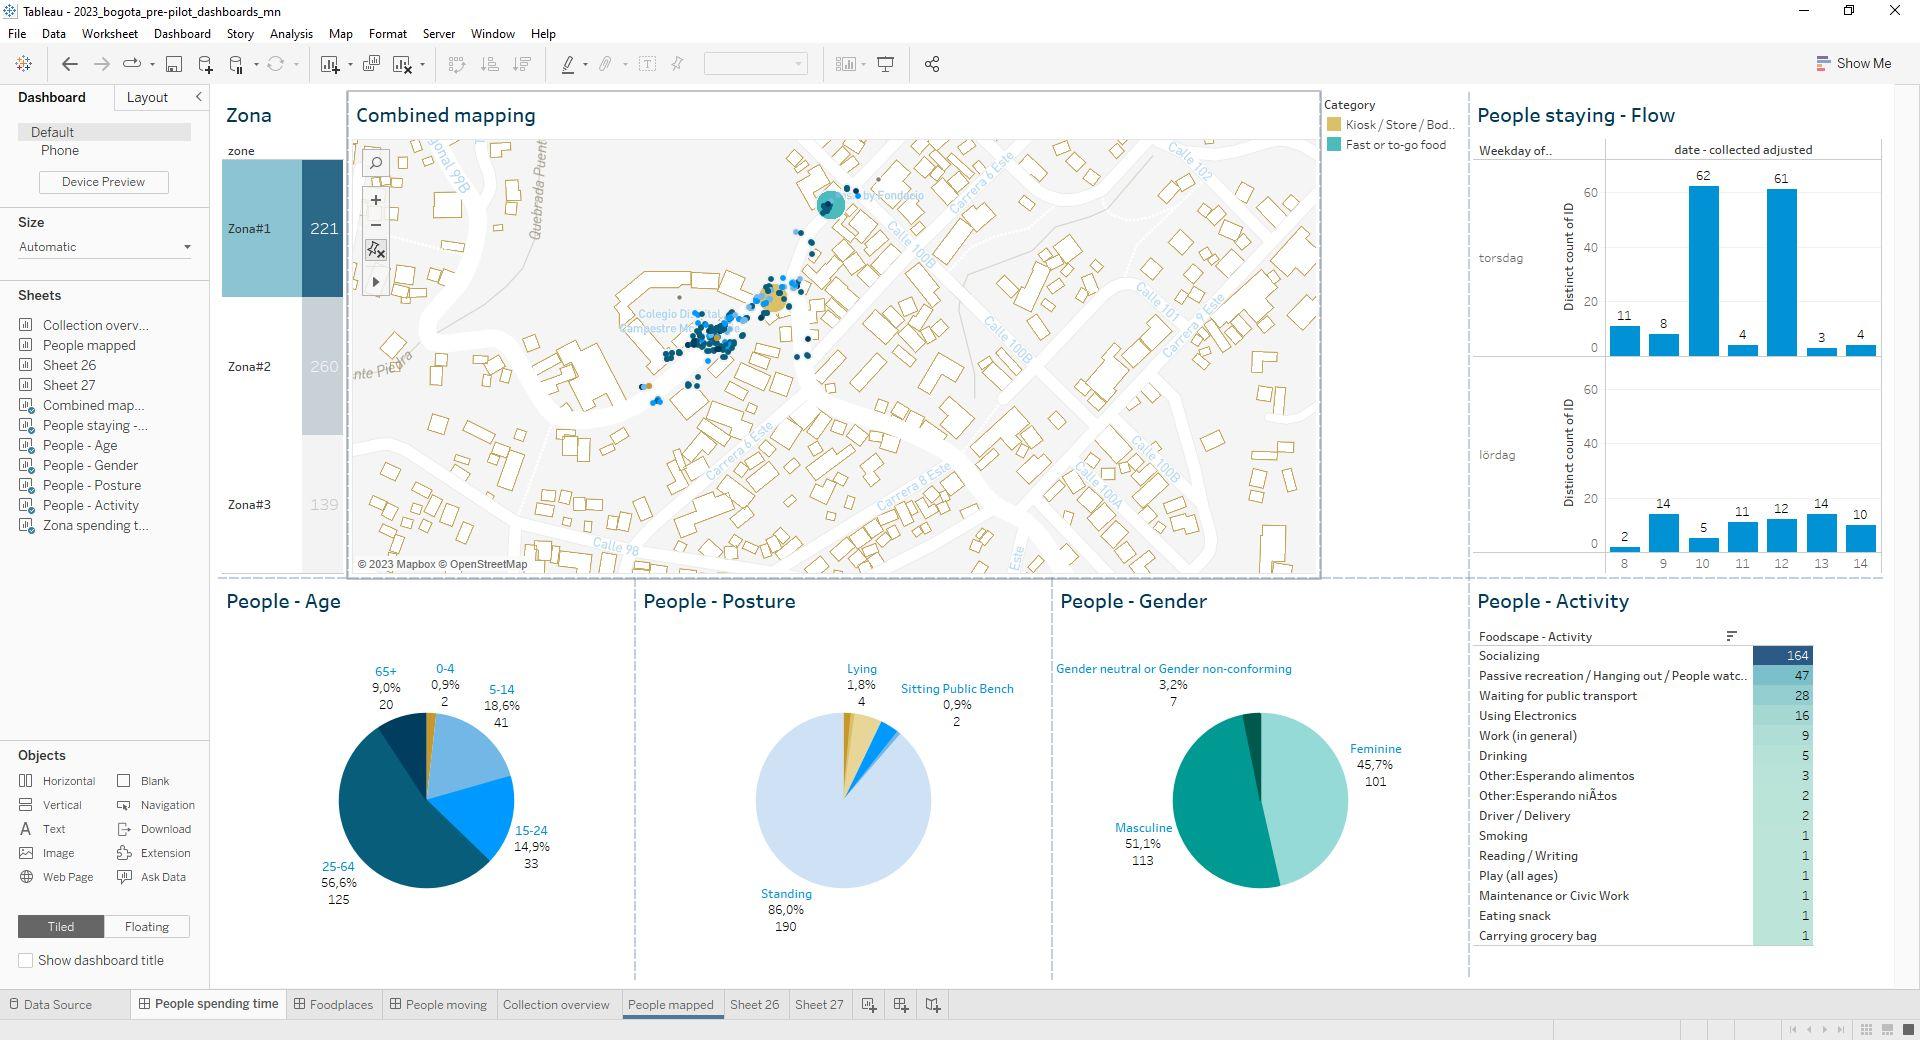The image size is (1920, 1040).
Task: Click the map reset pin tool
Action: [x=376, y=250]
